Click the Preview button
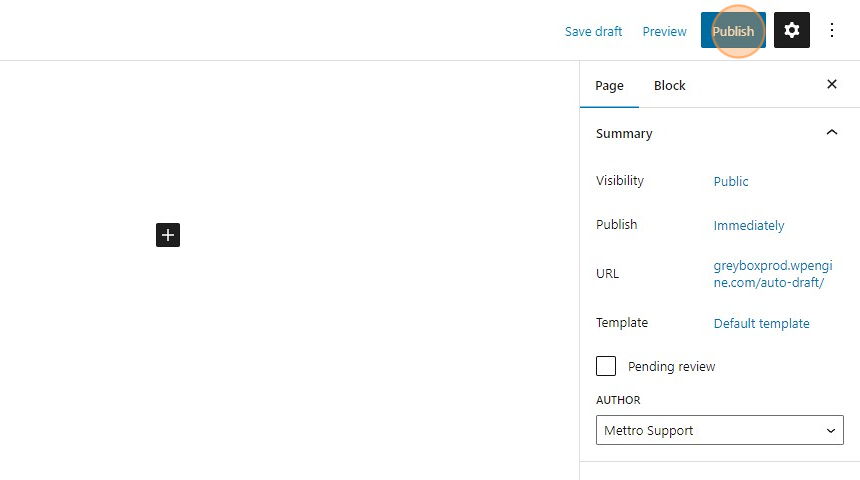 tap(664, 31)
